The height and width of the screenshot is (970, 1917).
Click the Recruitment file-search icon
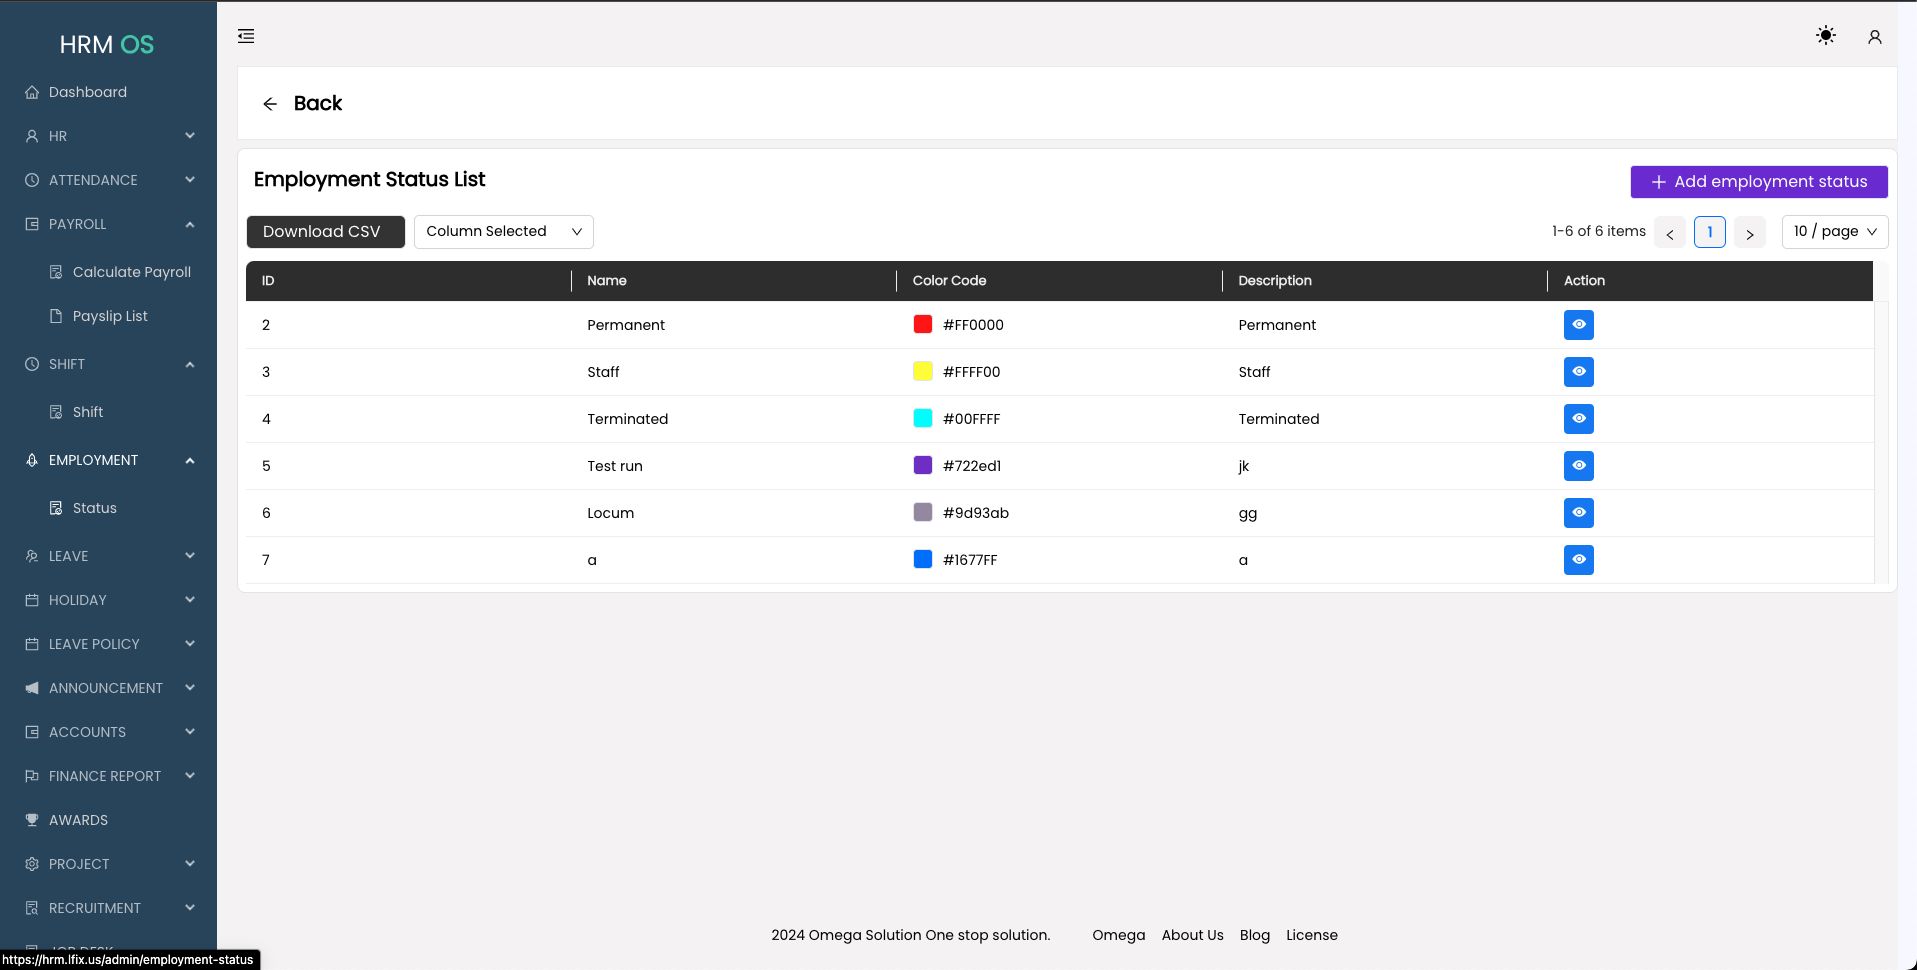click(32, 908)
